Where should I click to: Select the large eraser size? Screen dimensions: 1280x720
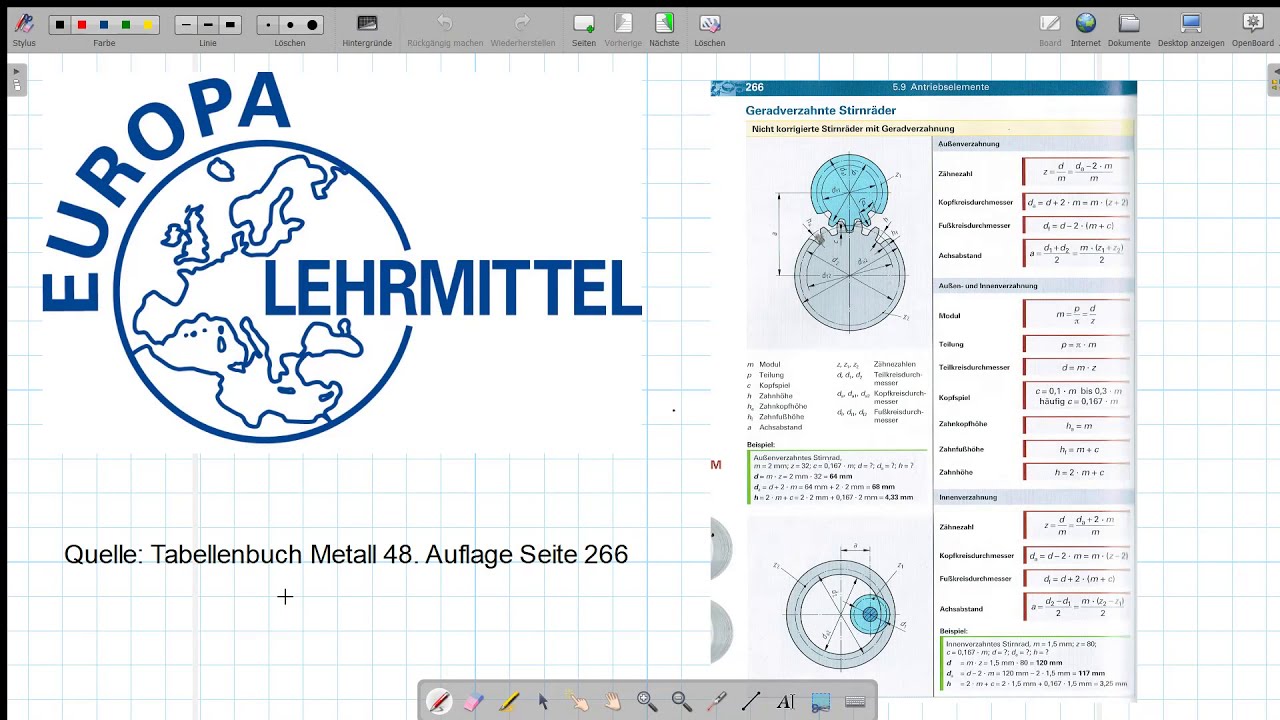pyautogui.click(x=312, y=25)
